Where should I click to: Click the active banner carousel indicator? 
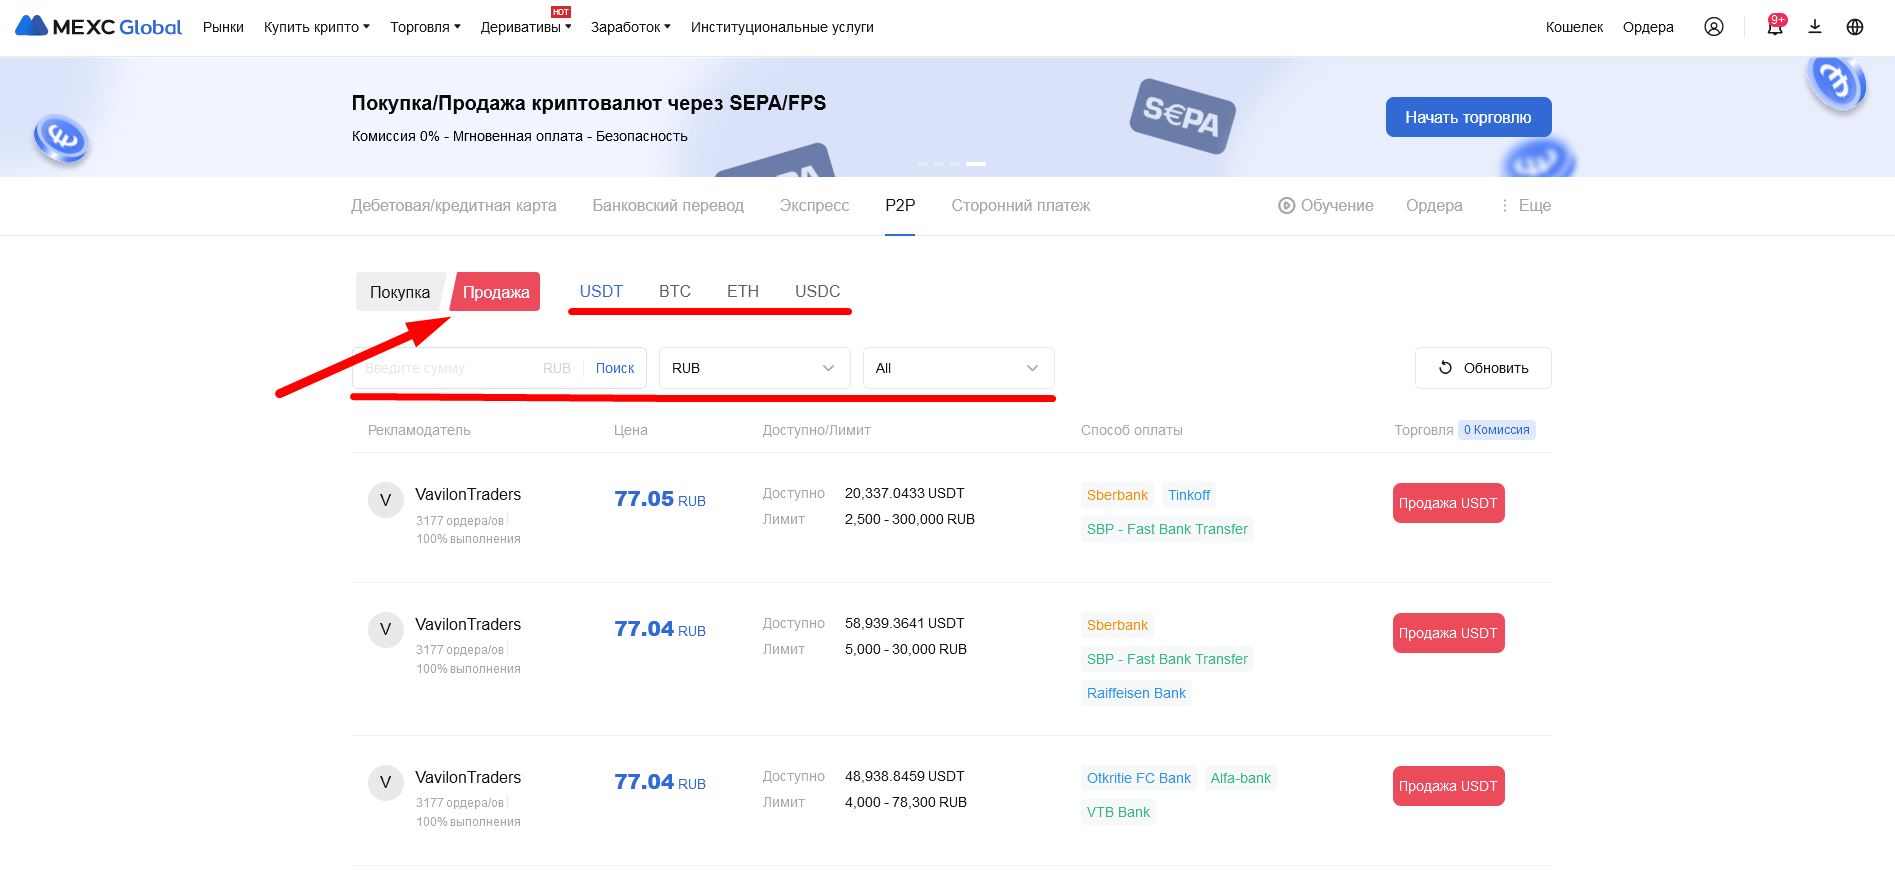(x=976, y=163)
